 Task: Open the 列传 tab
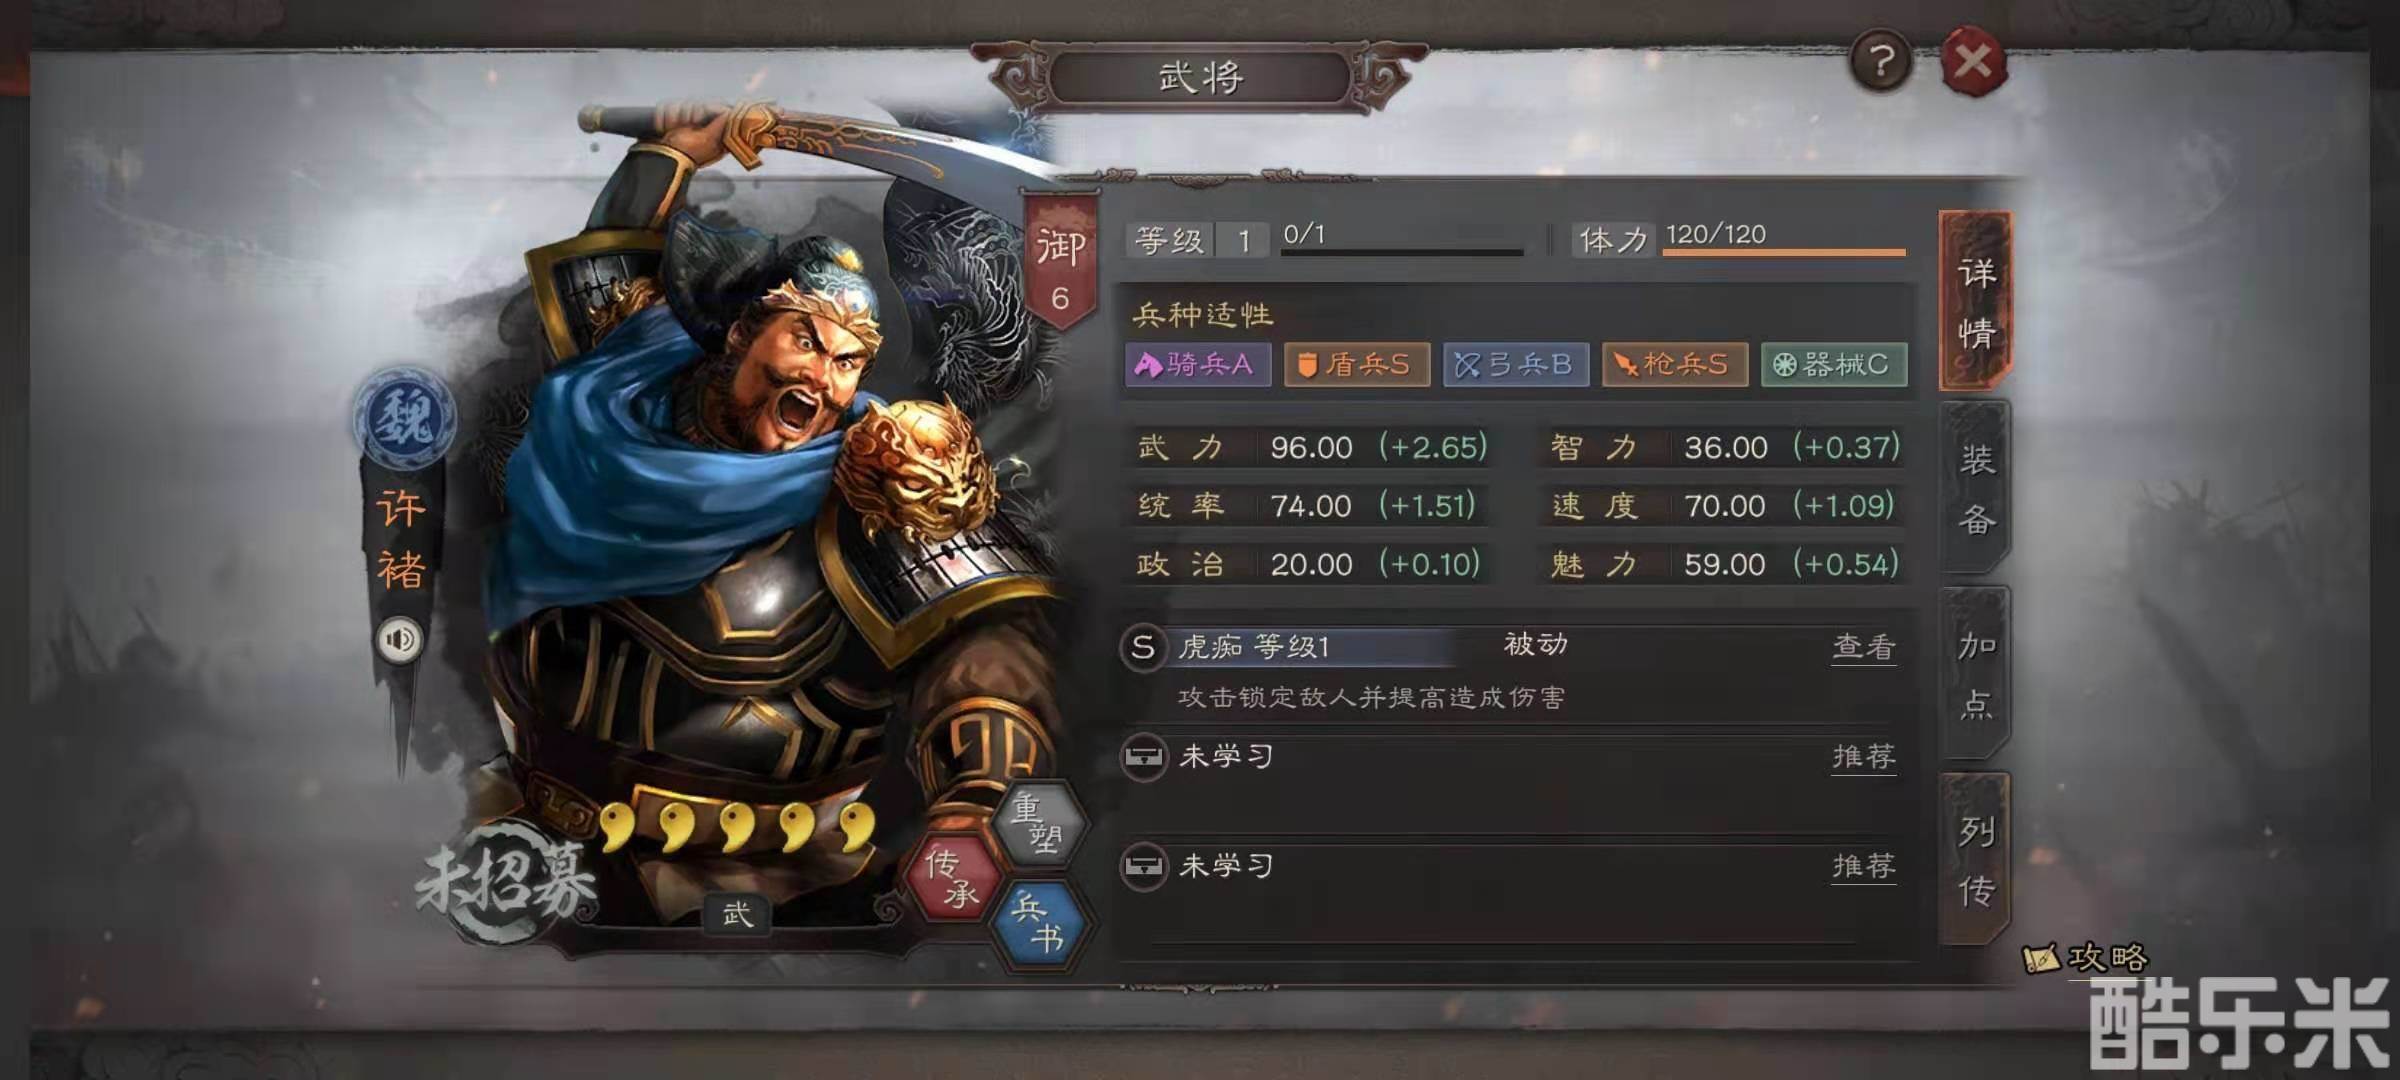1976,860
